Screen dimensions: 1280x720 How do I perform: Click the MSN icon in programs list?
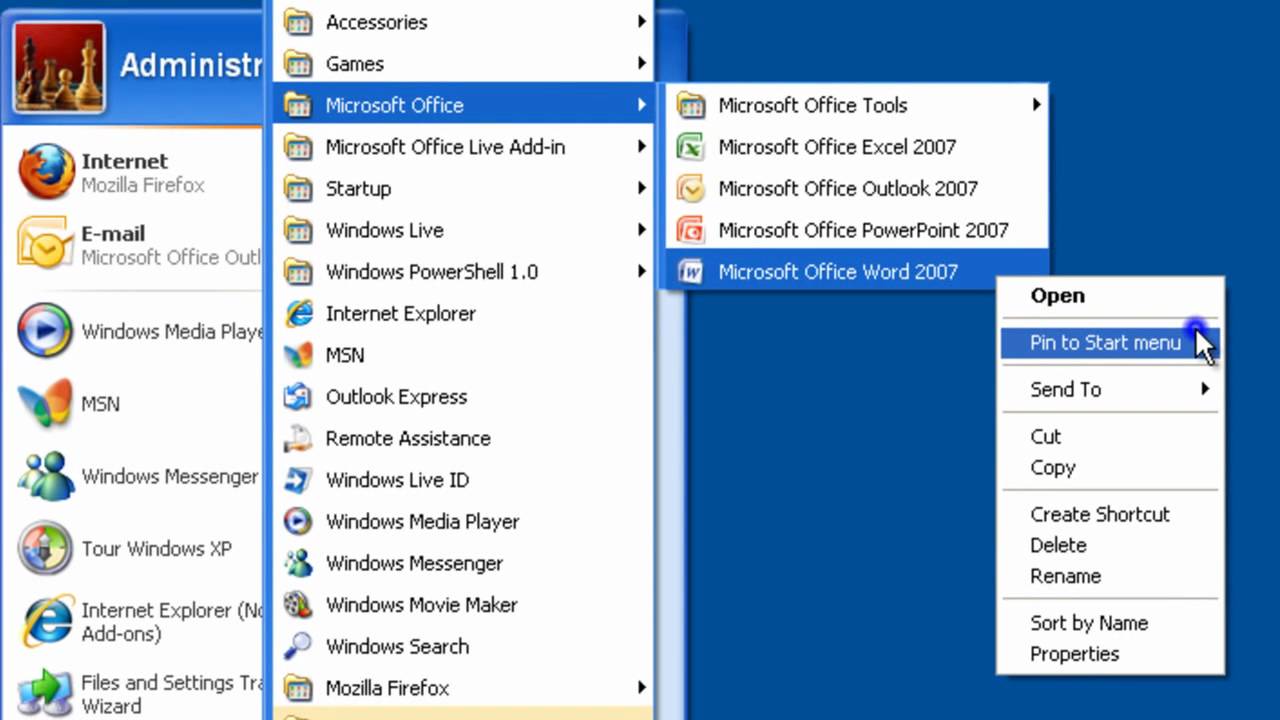click(x=298, y=355)
